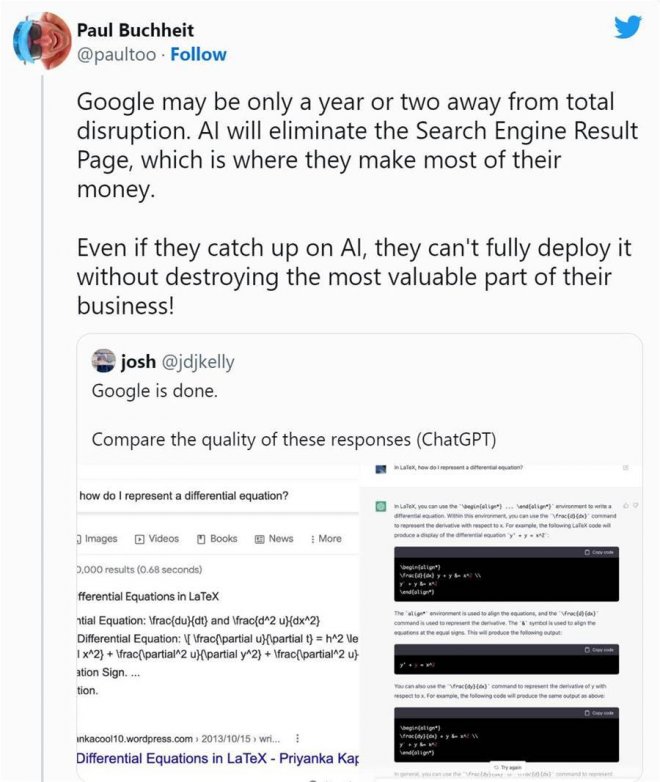This screenshot has height=782, width=660.
Task: Follow the @paultoo account
Action: tap(198, 54)
